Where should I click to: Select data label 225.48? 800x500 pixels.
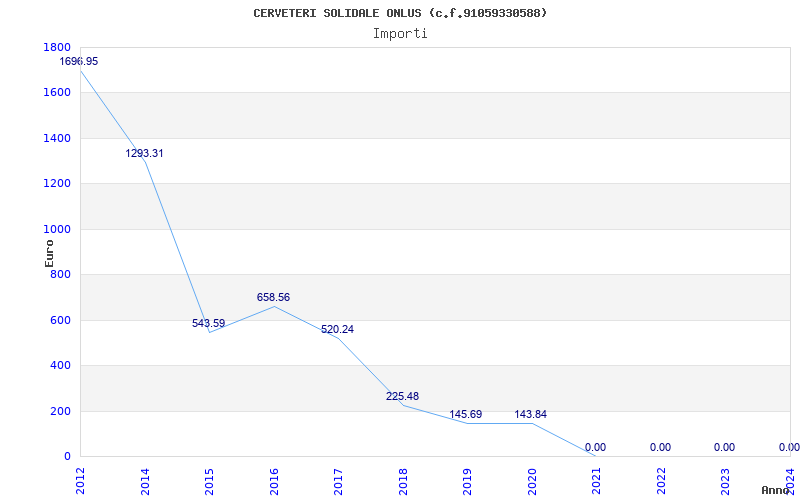coord(402,396)
